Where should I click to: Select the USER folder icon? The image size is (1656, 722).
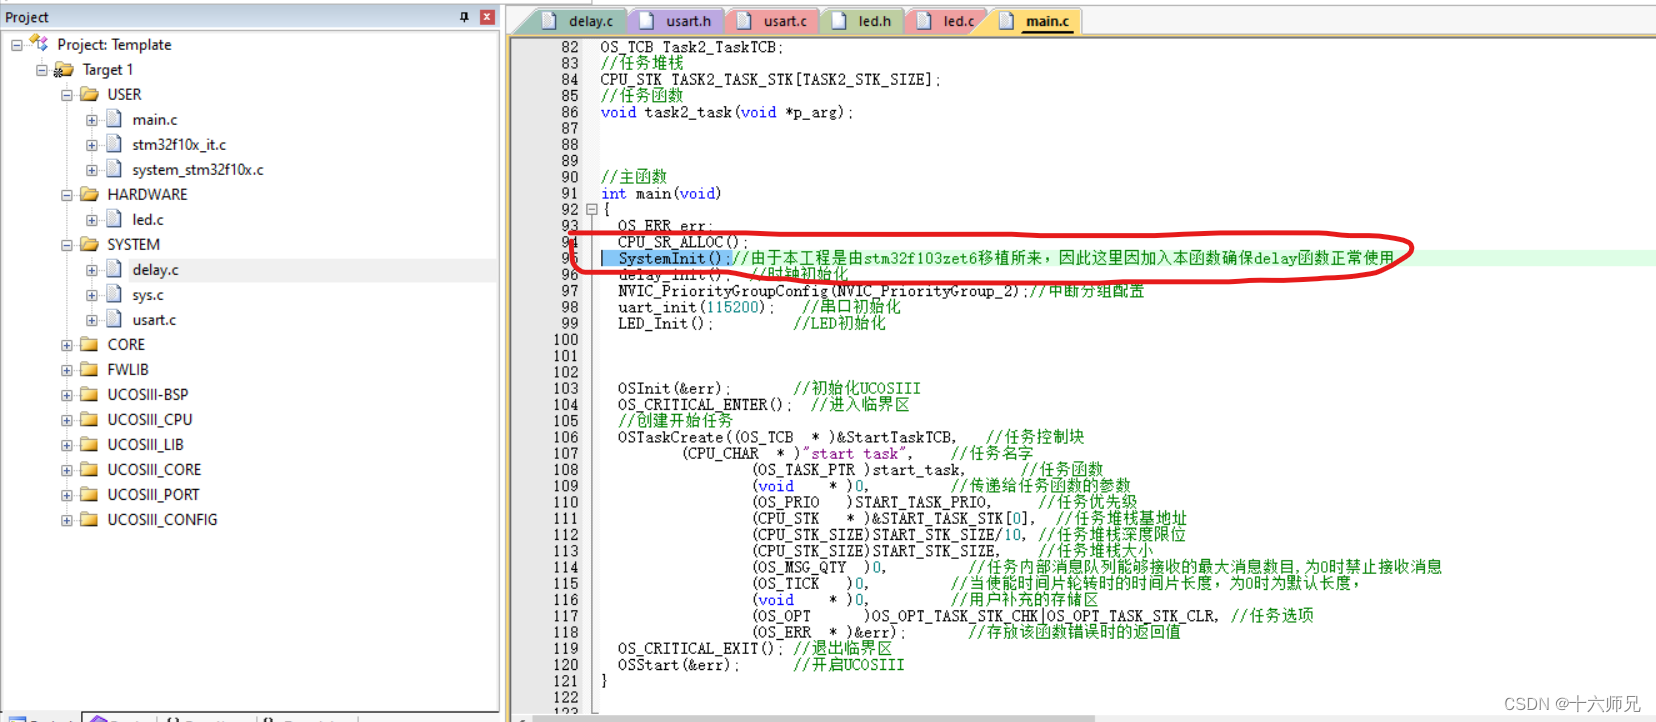(89, 94)
